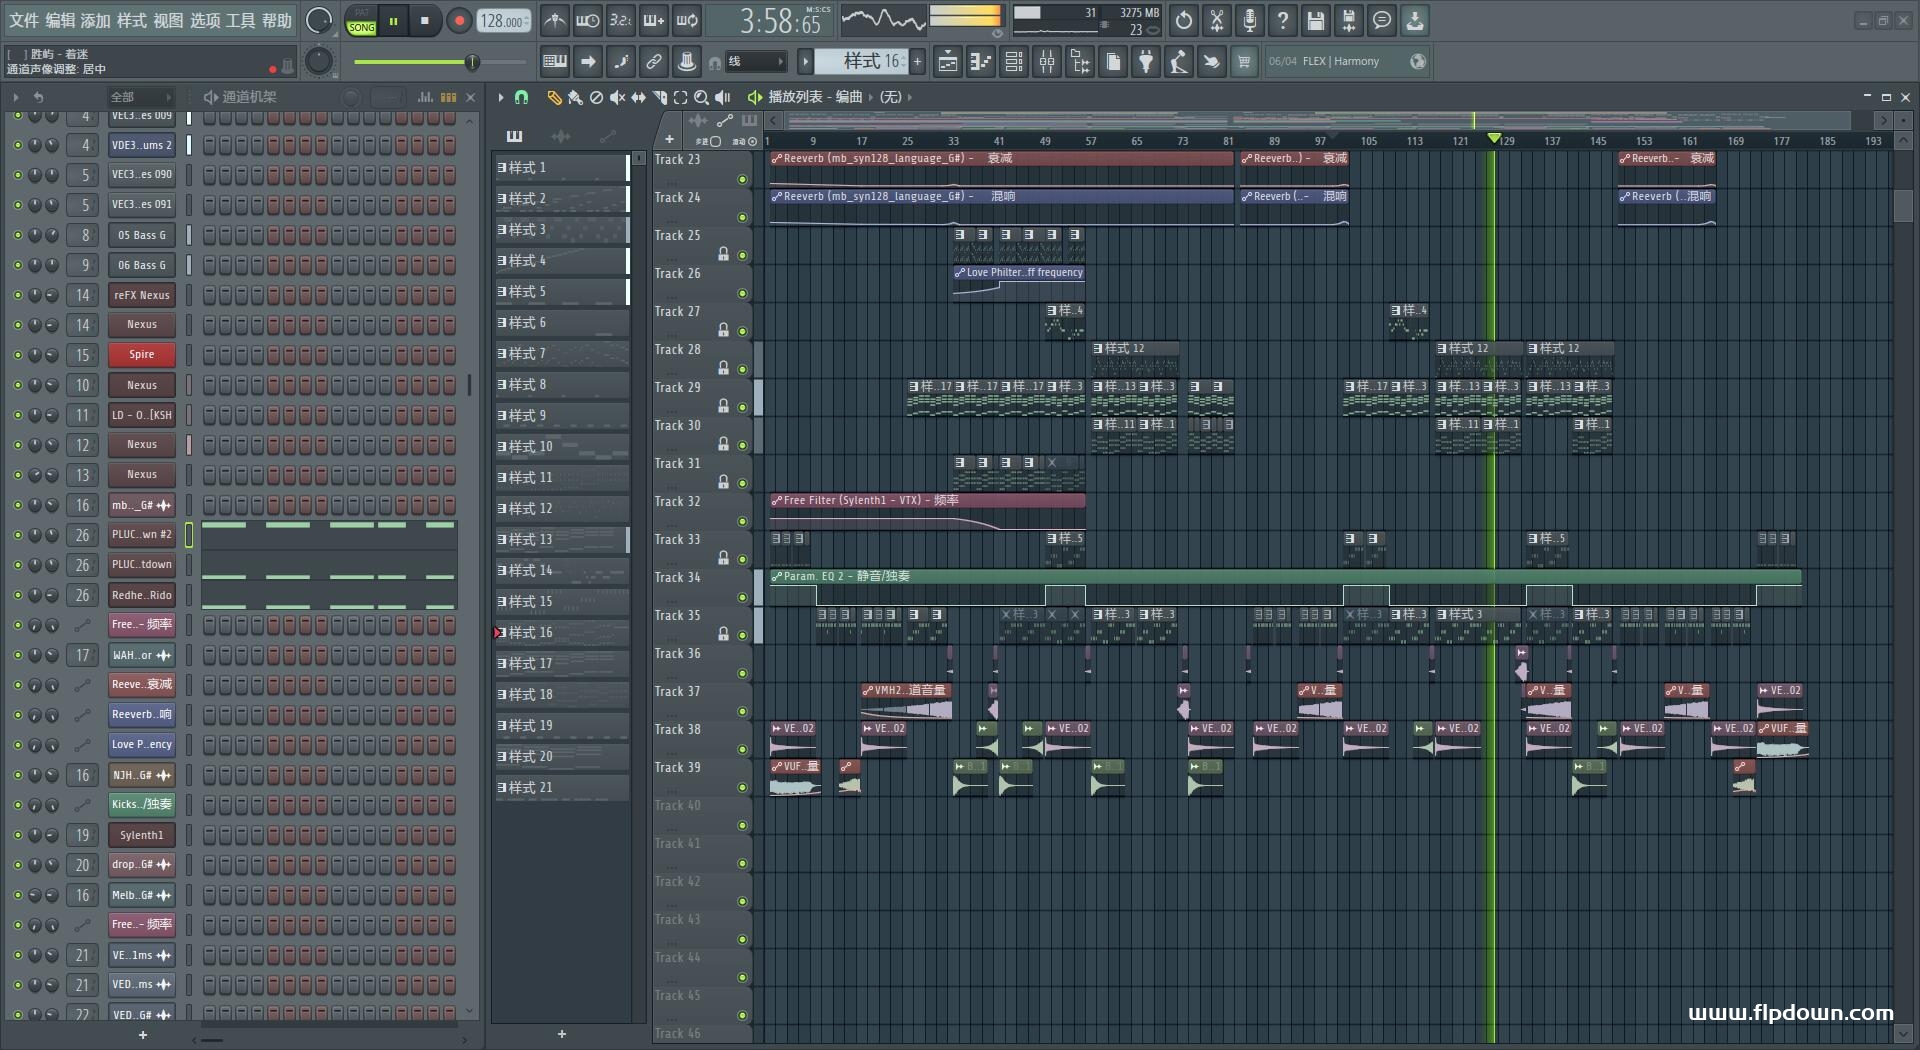Toggle loop recording icon
The height and width of the screenshot is (1050, 1920).
point(687,20)
